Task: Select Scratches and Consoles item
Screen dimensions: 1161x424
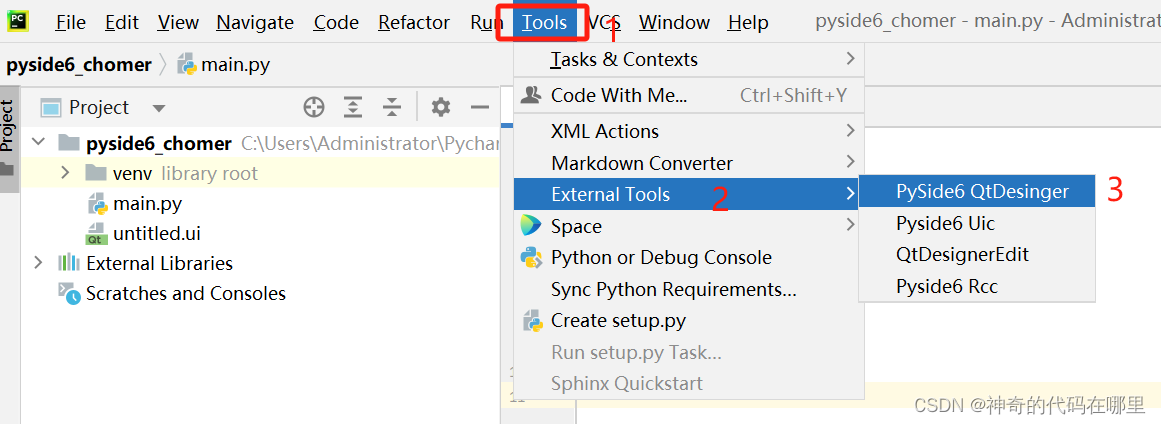Action: tap(186, 294)
